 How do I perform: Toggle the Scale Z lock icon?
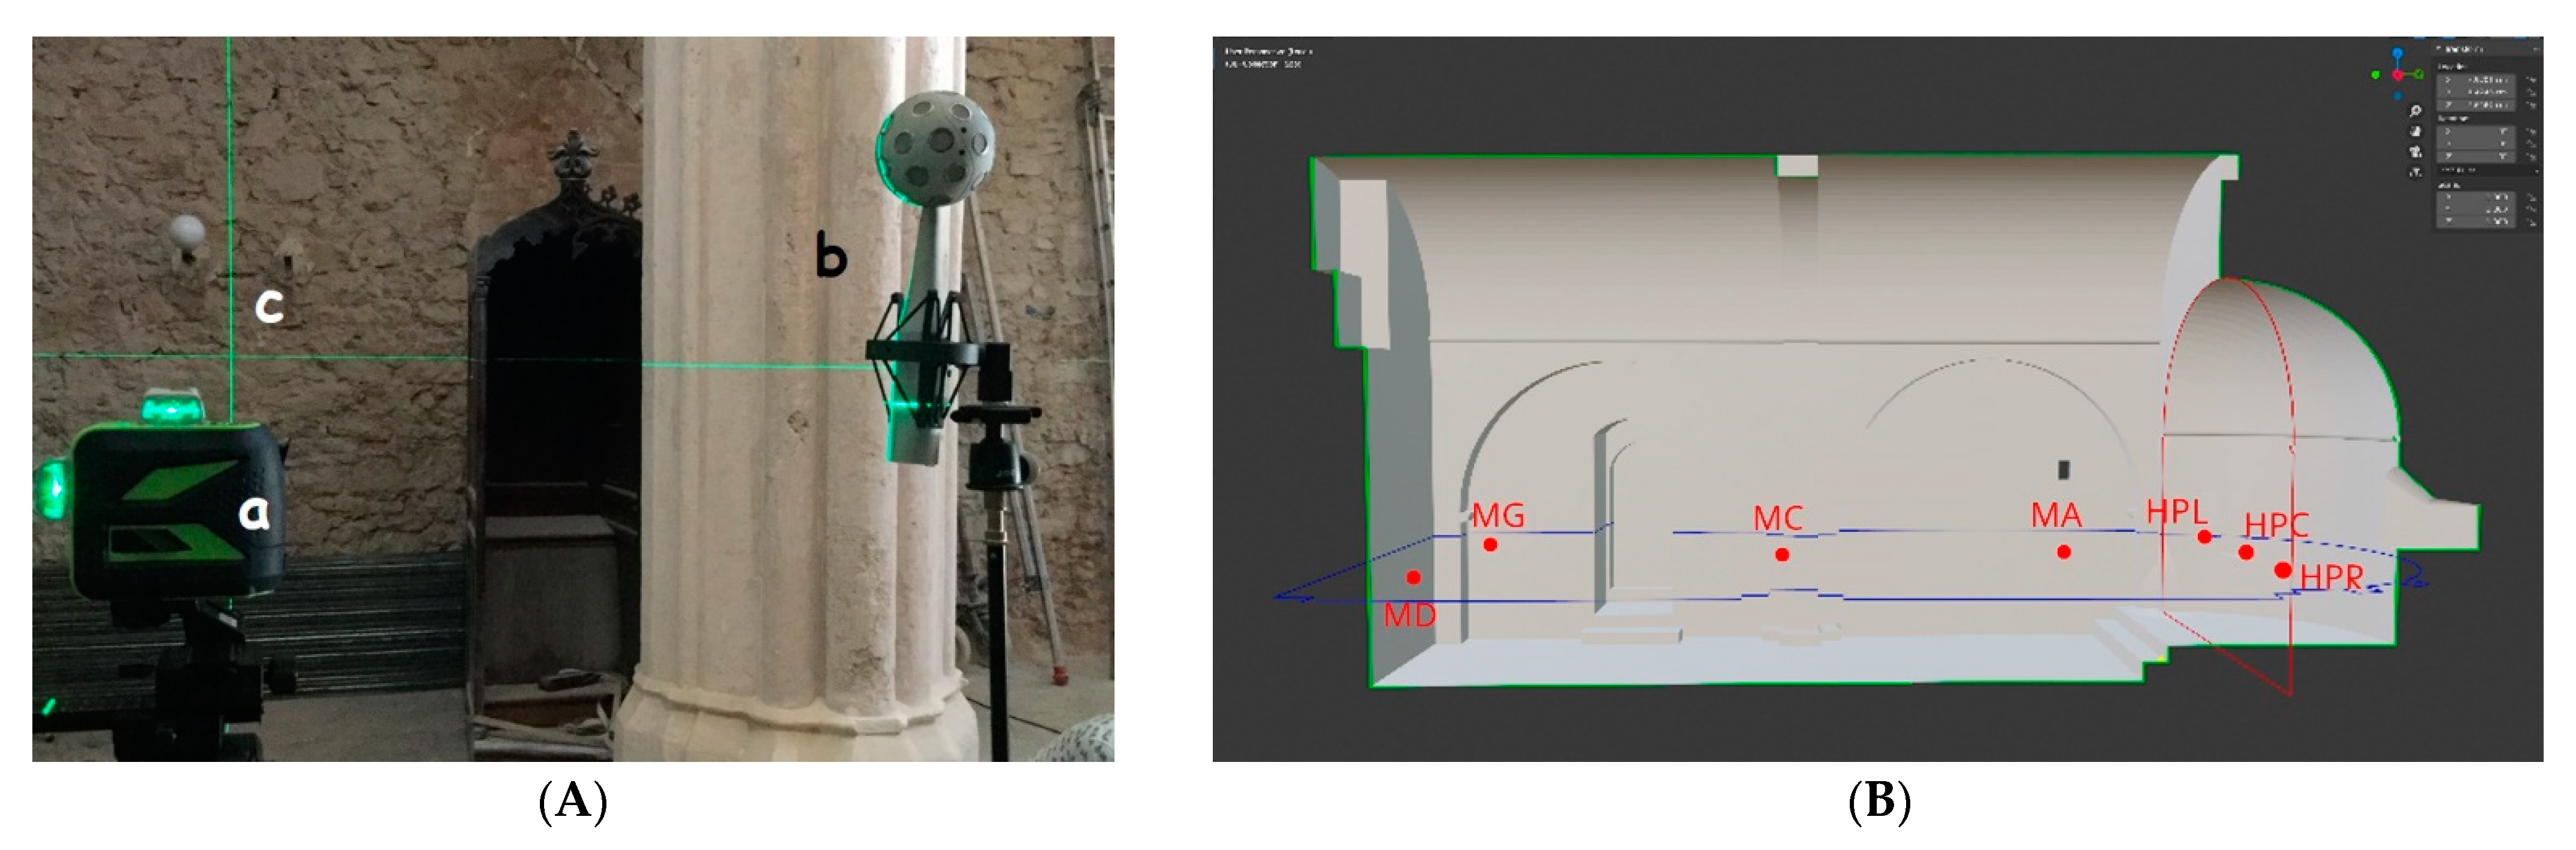tap(2533, 222)
